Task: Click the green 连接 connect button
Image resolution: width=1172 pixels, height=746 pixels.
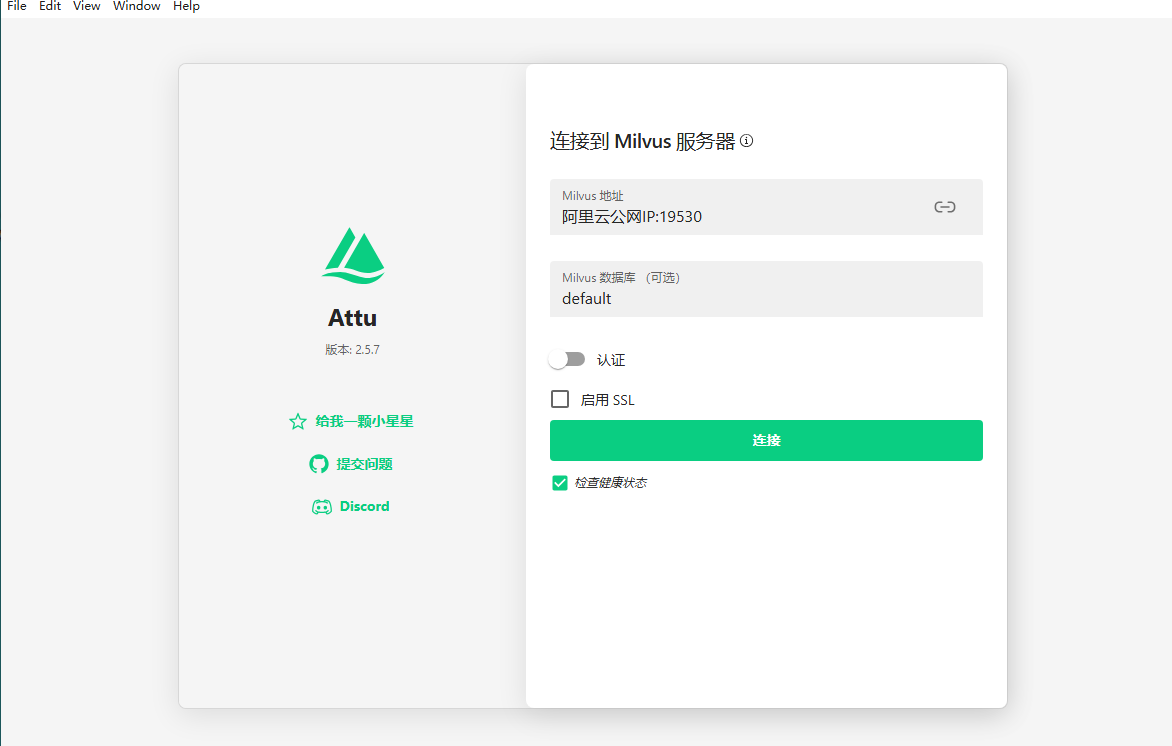Action: pyautogui.click(x=766, y=440)
